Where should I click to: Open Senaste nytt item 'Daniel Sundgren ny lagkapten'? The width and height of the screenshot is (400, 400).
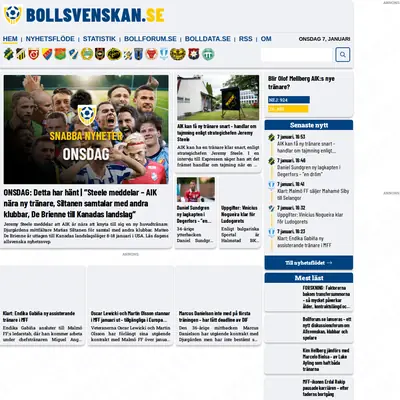pyautogui.click(x=309, y=171)
